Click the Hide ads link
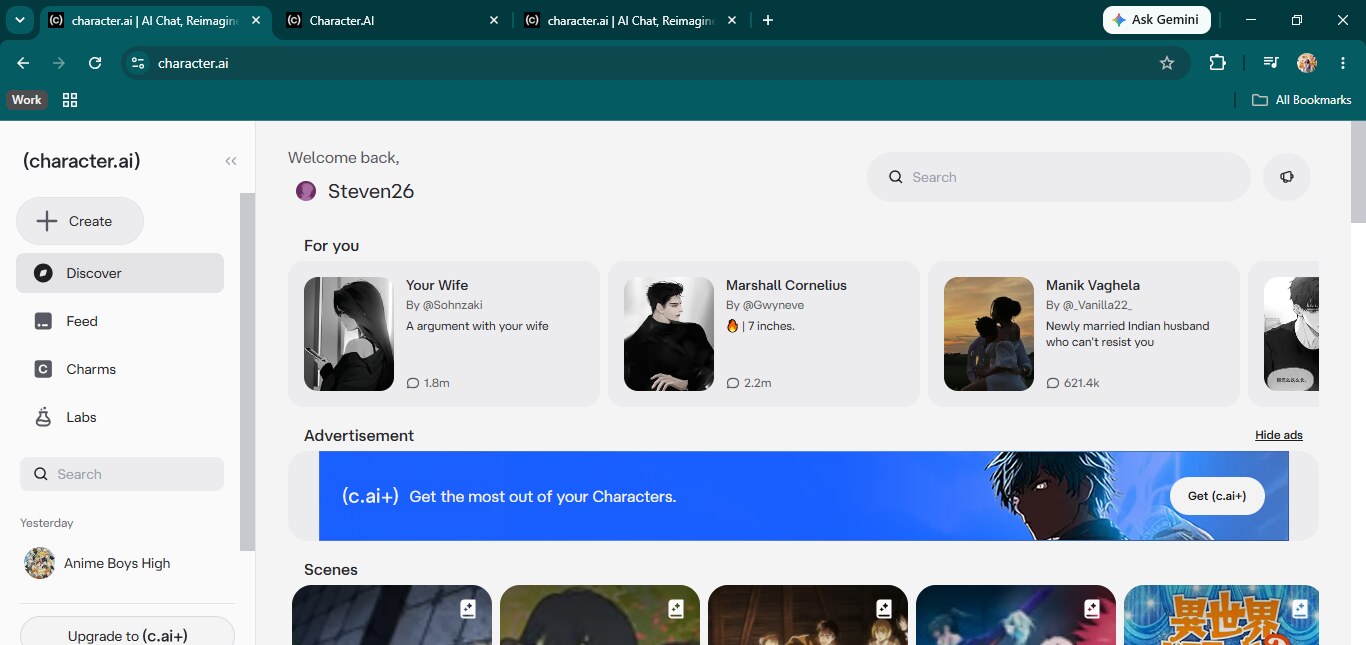1366x645 pixels. tap(1279, 435)
